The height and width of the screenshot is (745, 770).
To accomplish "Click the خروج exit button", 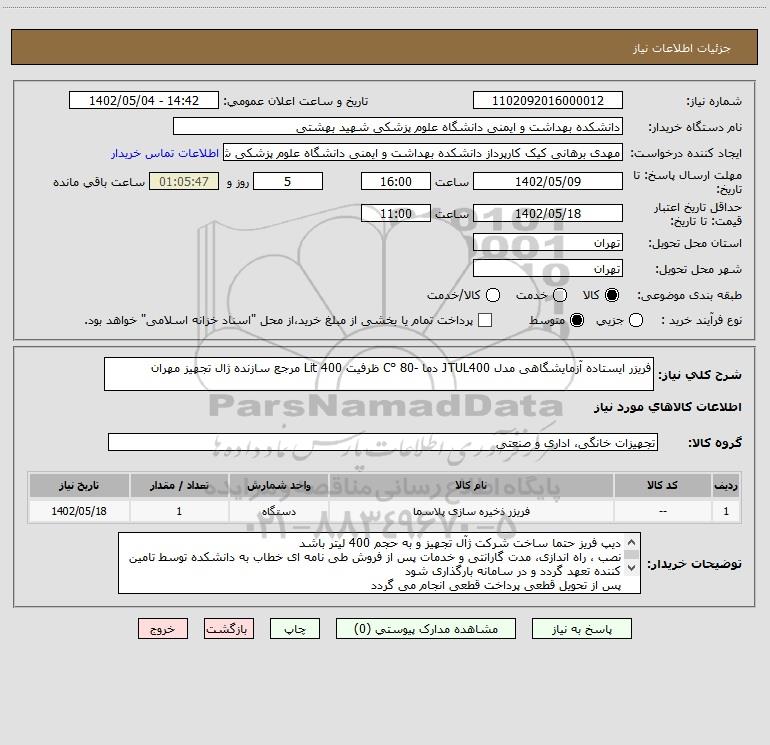I will [x=163, y=629].
